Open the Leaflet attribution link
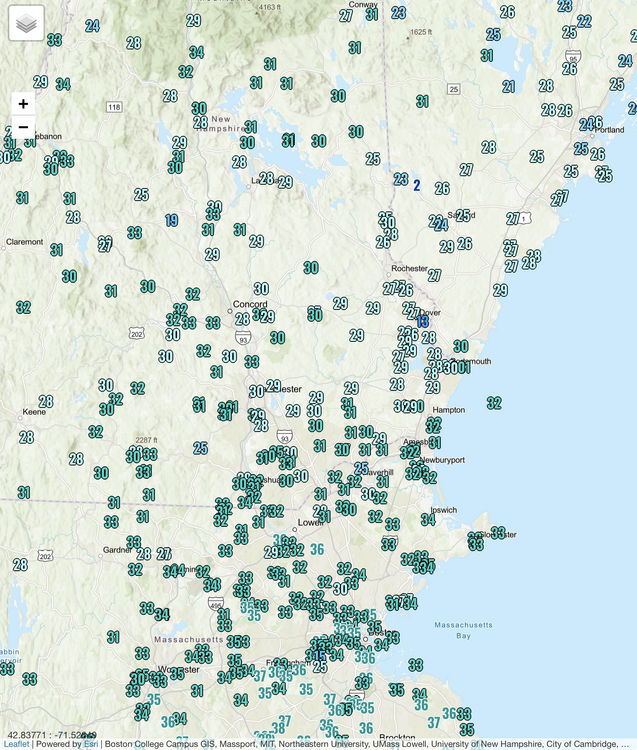This screenshot has width=637, height=750. (x=16, y=744)
